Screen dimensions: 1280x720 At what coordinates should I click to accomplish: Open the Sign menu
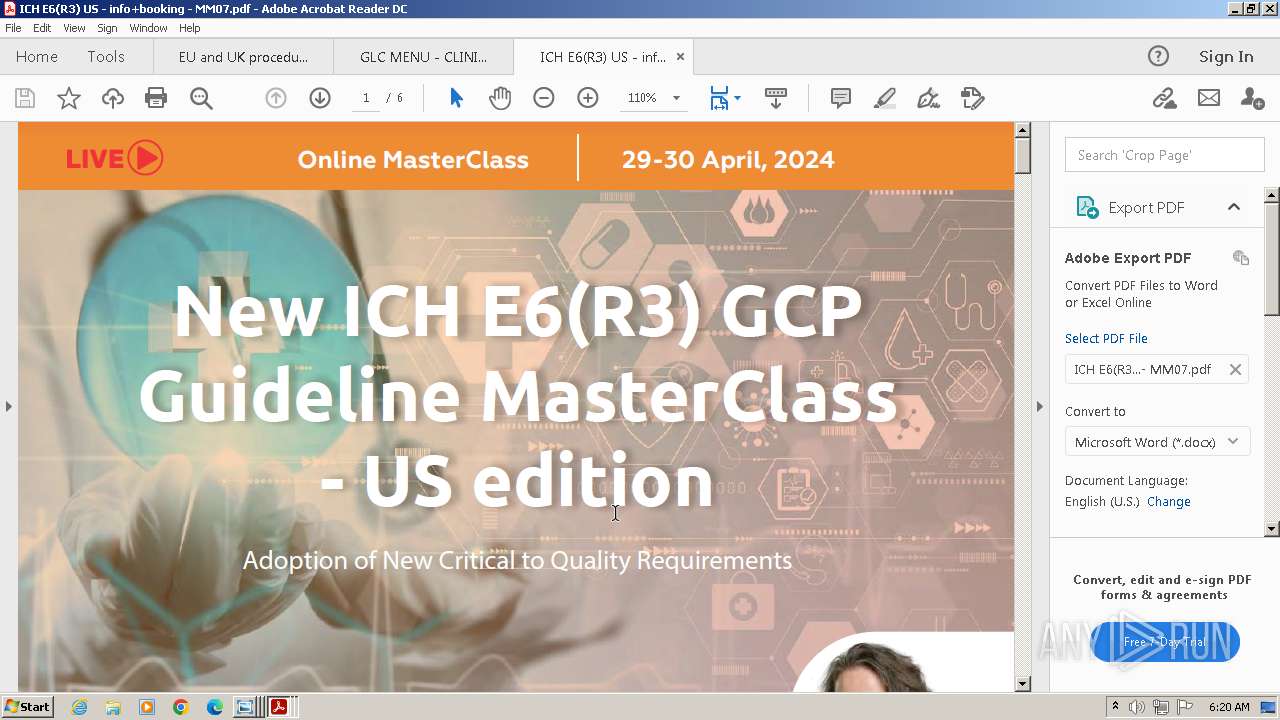tap(107, 28)
